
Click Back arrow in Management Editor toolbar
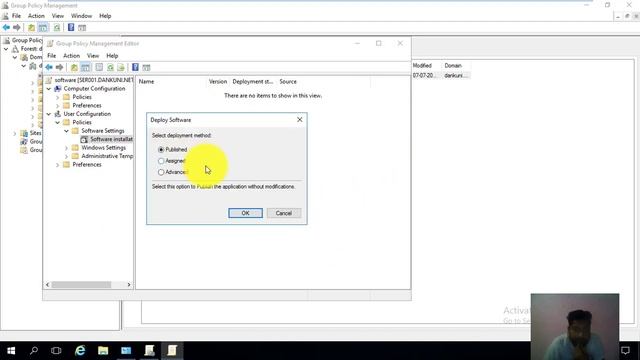(49, 67)
